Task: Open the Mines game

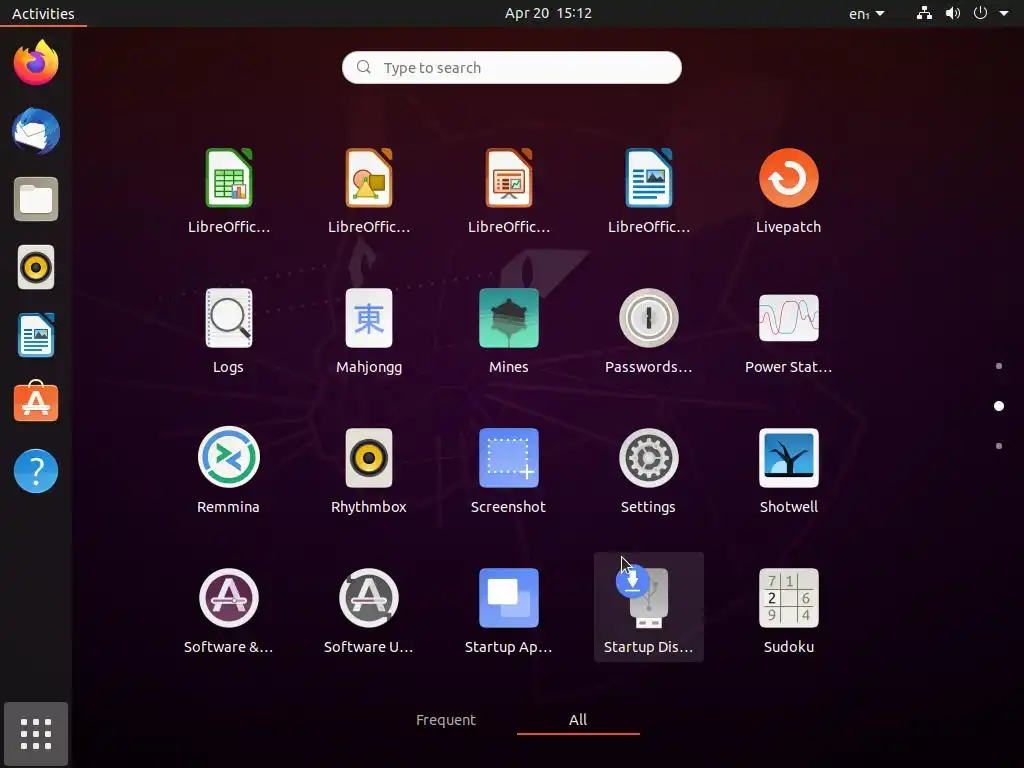Action: (509, 318)
